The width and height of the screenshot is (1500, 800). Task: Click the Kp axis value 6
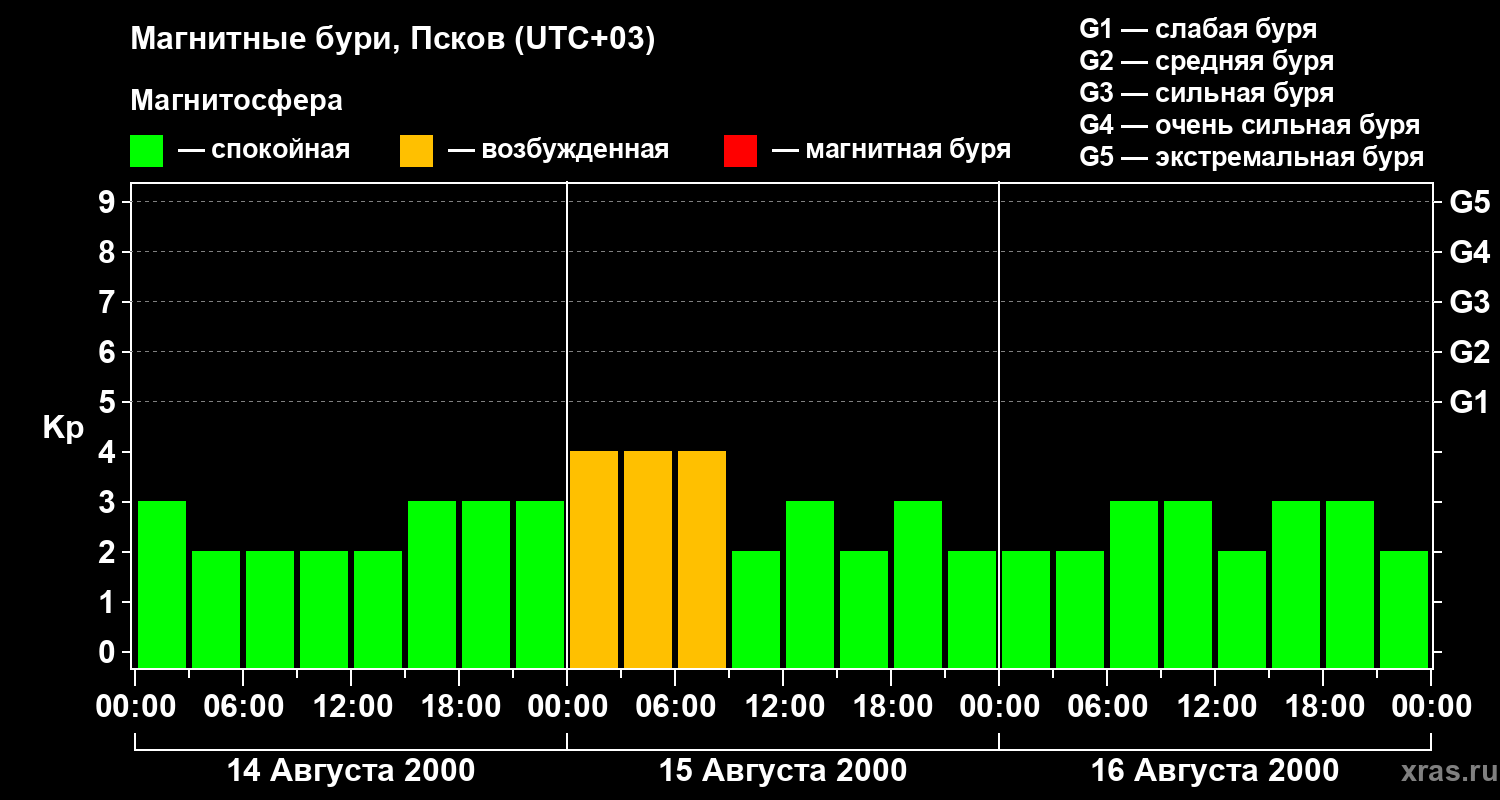pos(108,352)
